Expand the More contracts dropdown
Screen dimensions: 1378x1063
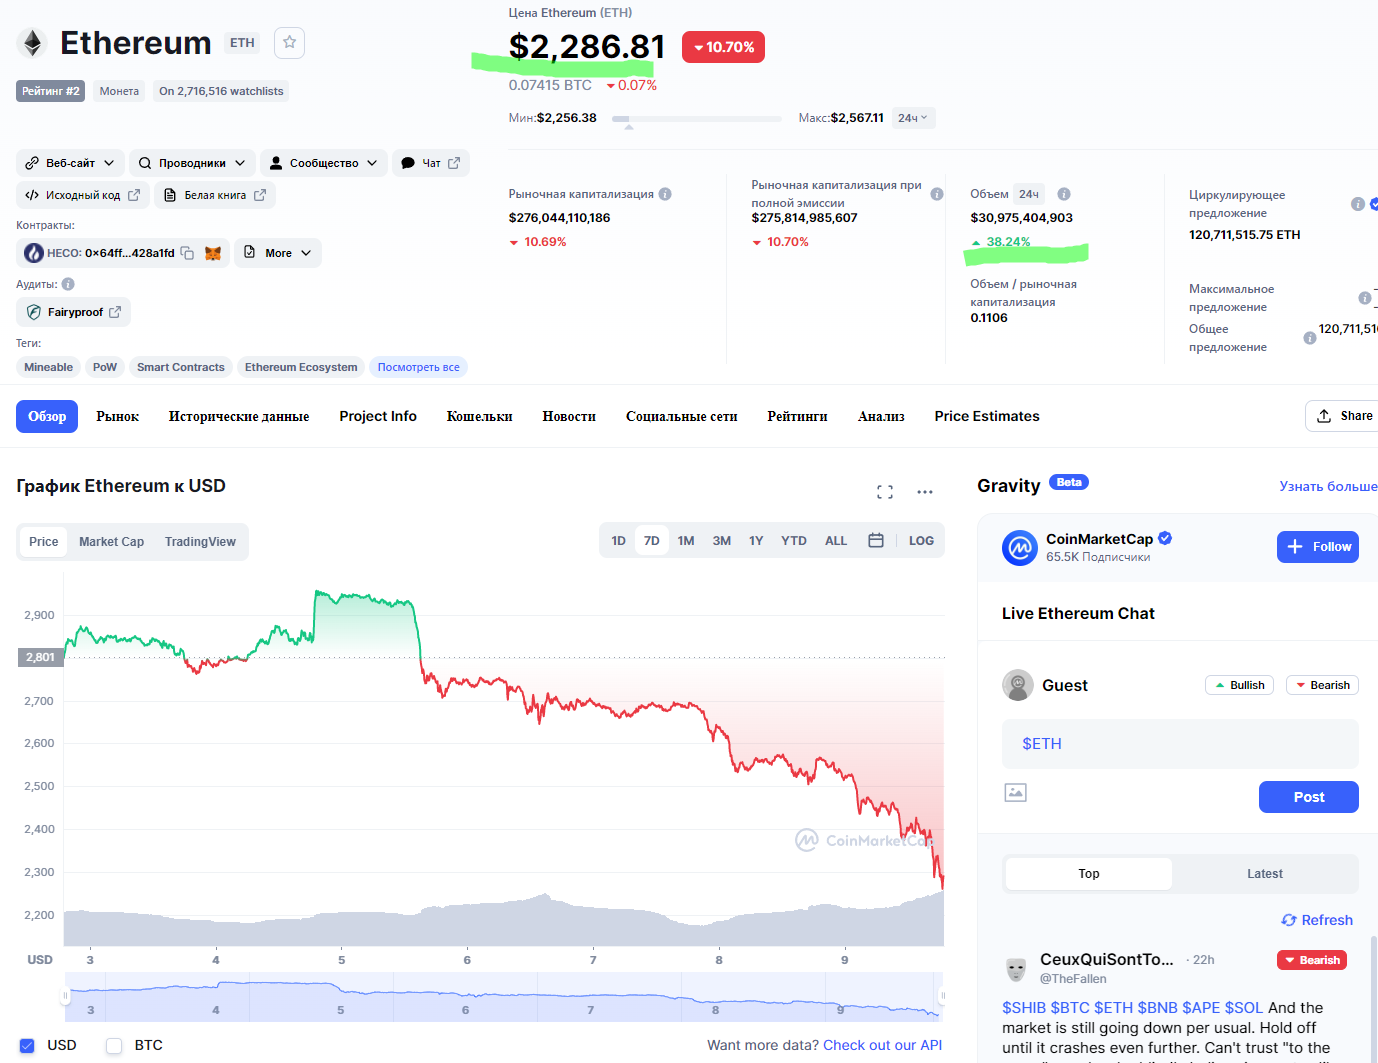(278, 253)
